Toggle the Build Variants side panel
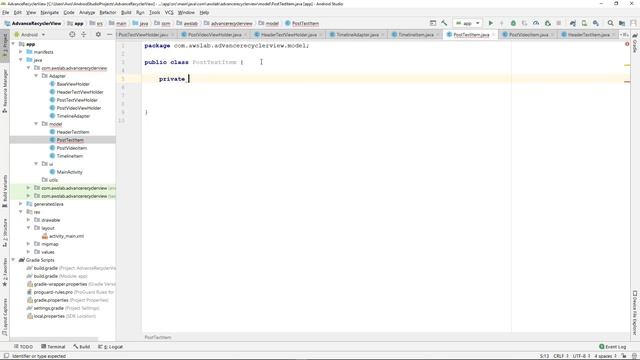Viewport: 640px width, 360px height. click(x=5, y=191)
